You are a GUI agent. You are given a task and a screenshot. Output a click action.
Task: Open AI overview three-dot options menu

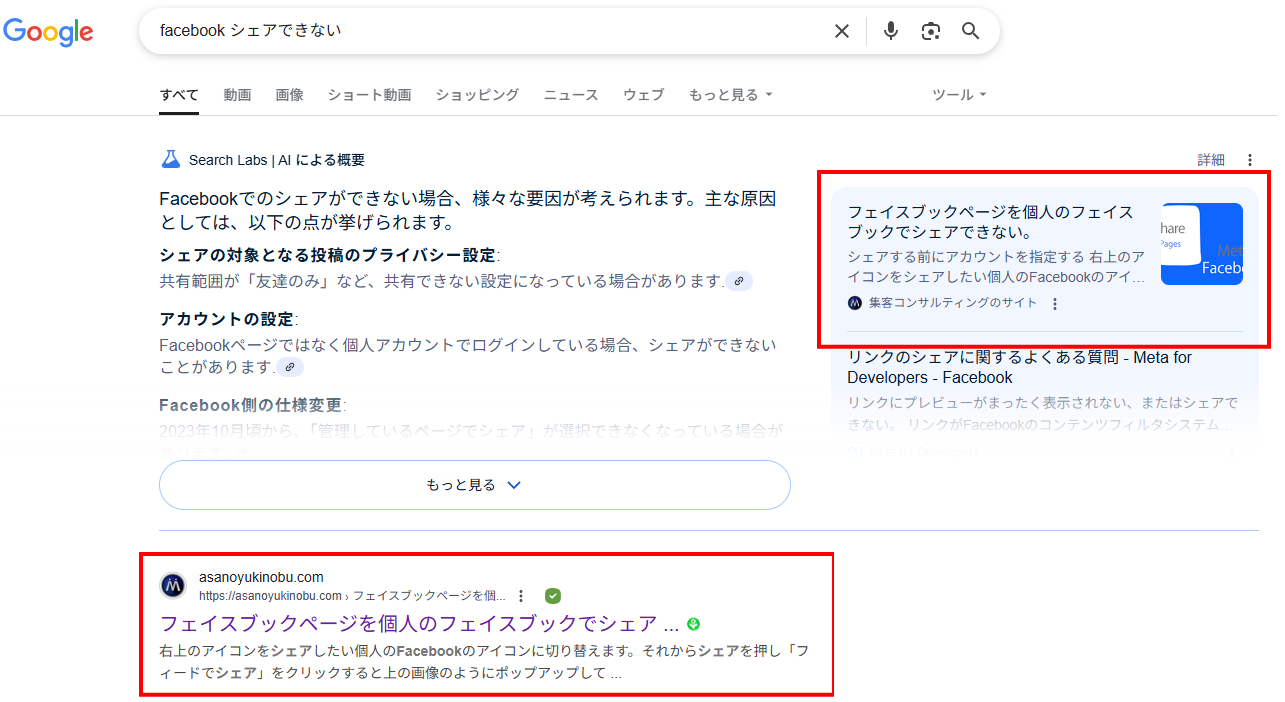coord(1249,160)
